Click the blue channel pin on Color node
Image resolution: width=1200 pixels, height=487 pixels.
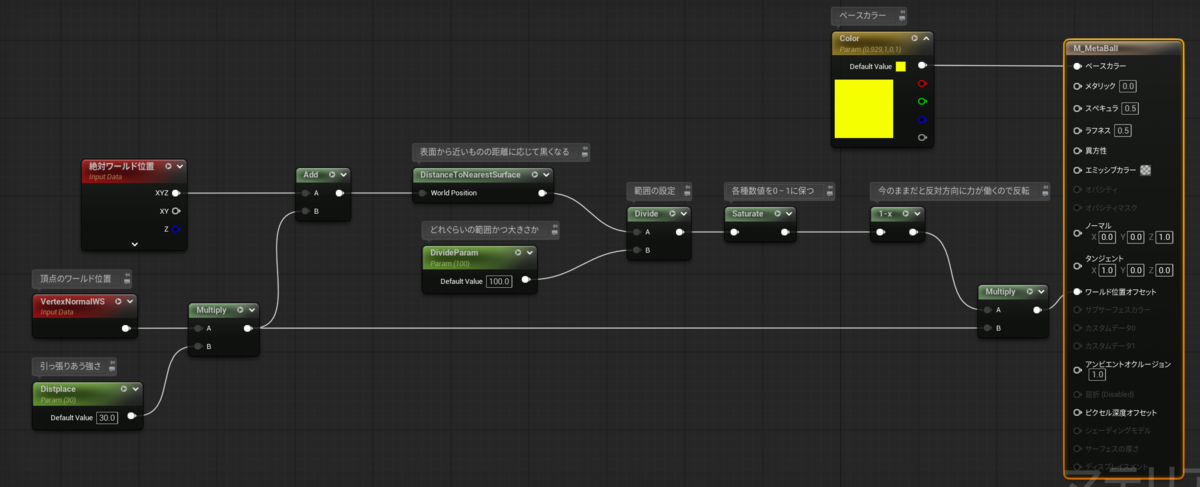922,119
